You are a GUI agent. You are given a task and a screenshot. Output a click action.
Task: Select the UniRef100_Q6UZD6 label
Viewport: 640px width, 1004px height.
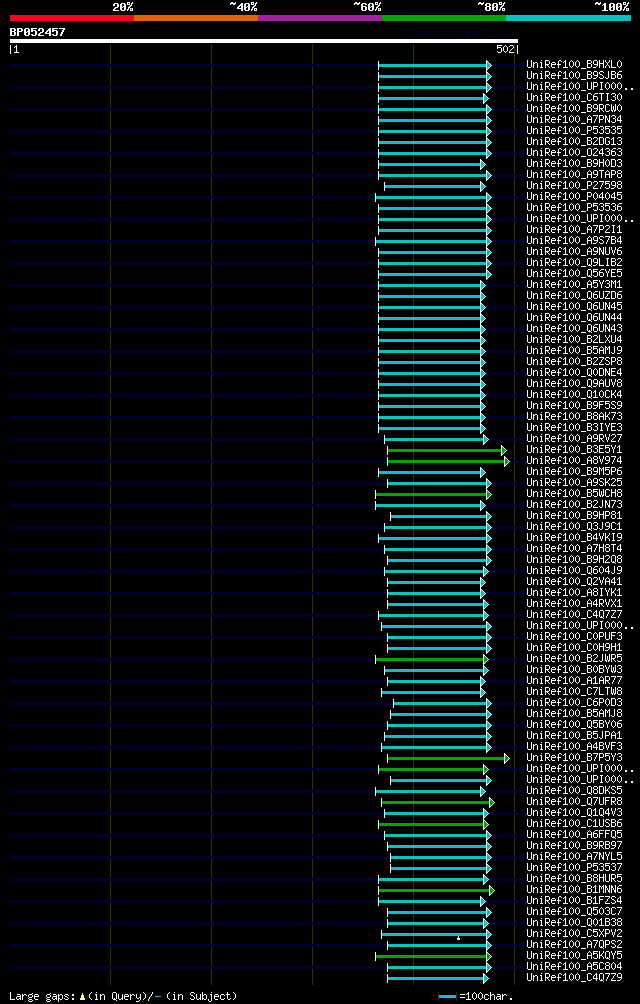coord(574,295)
